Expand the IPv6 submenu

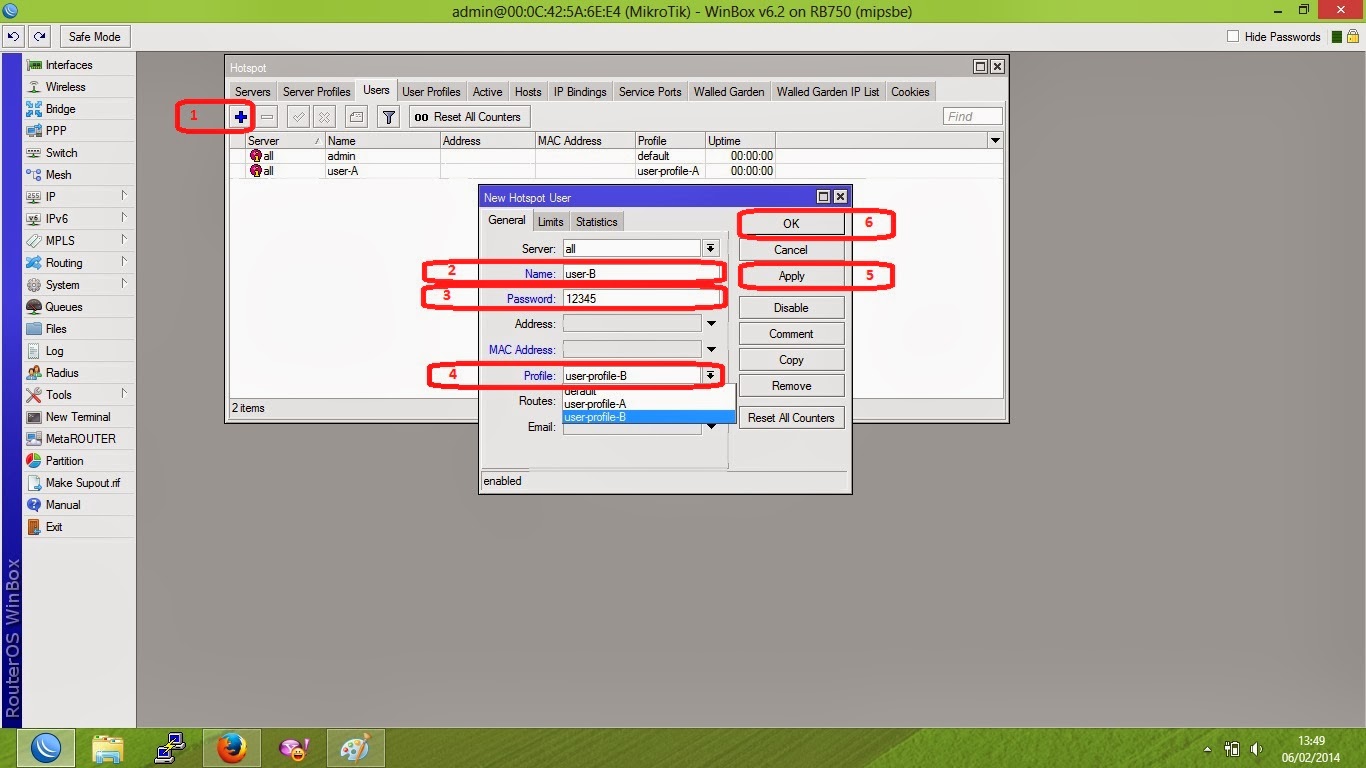[124, 218]
